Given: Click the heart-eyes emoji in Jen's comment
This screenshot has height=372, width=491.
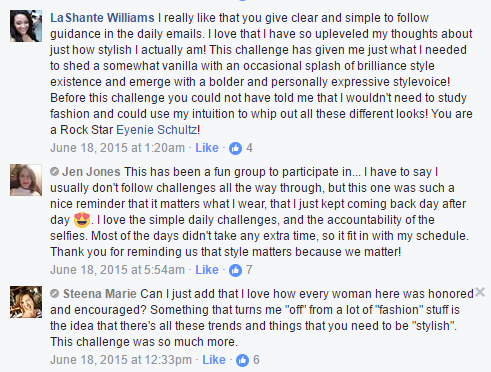Looking at the screenshot, I should 82,220.
